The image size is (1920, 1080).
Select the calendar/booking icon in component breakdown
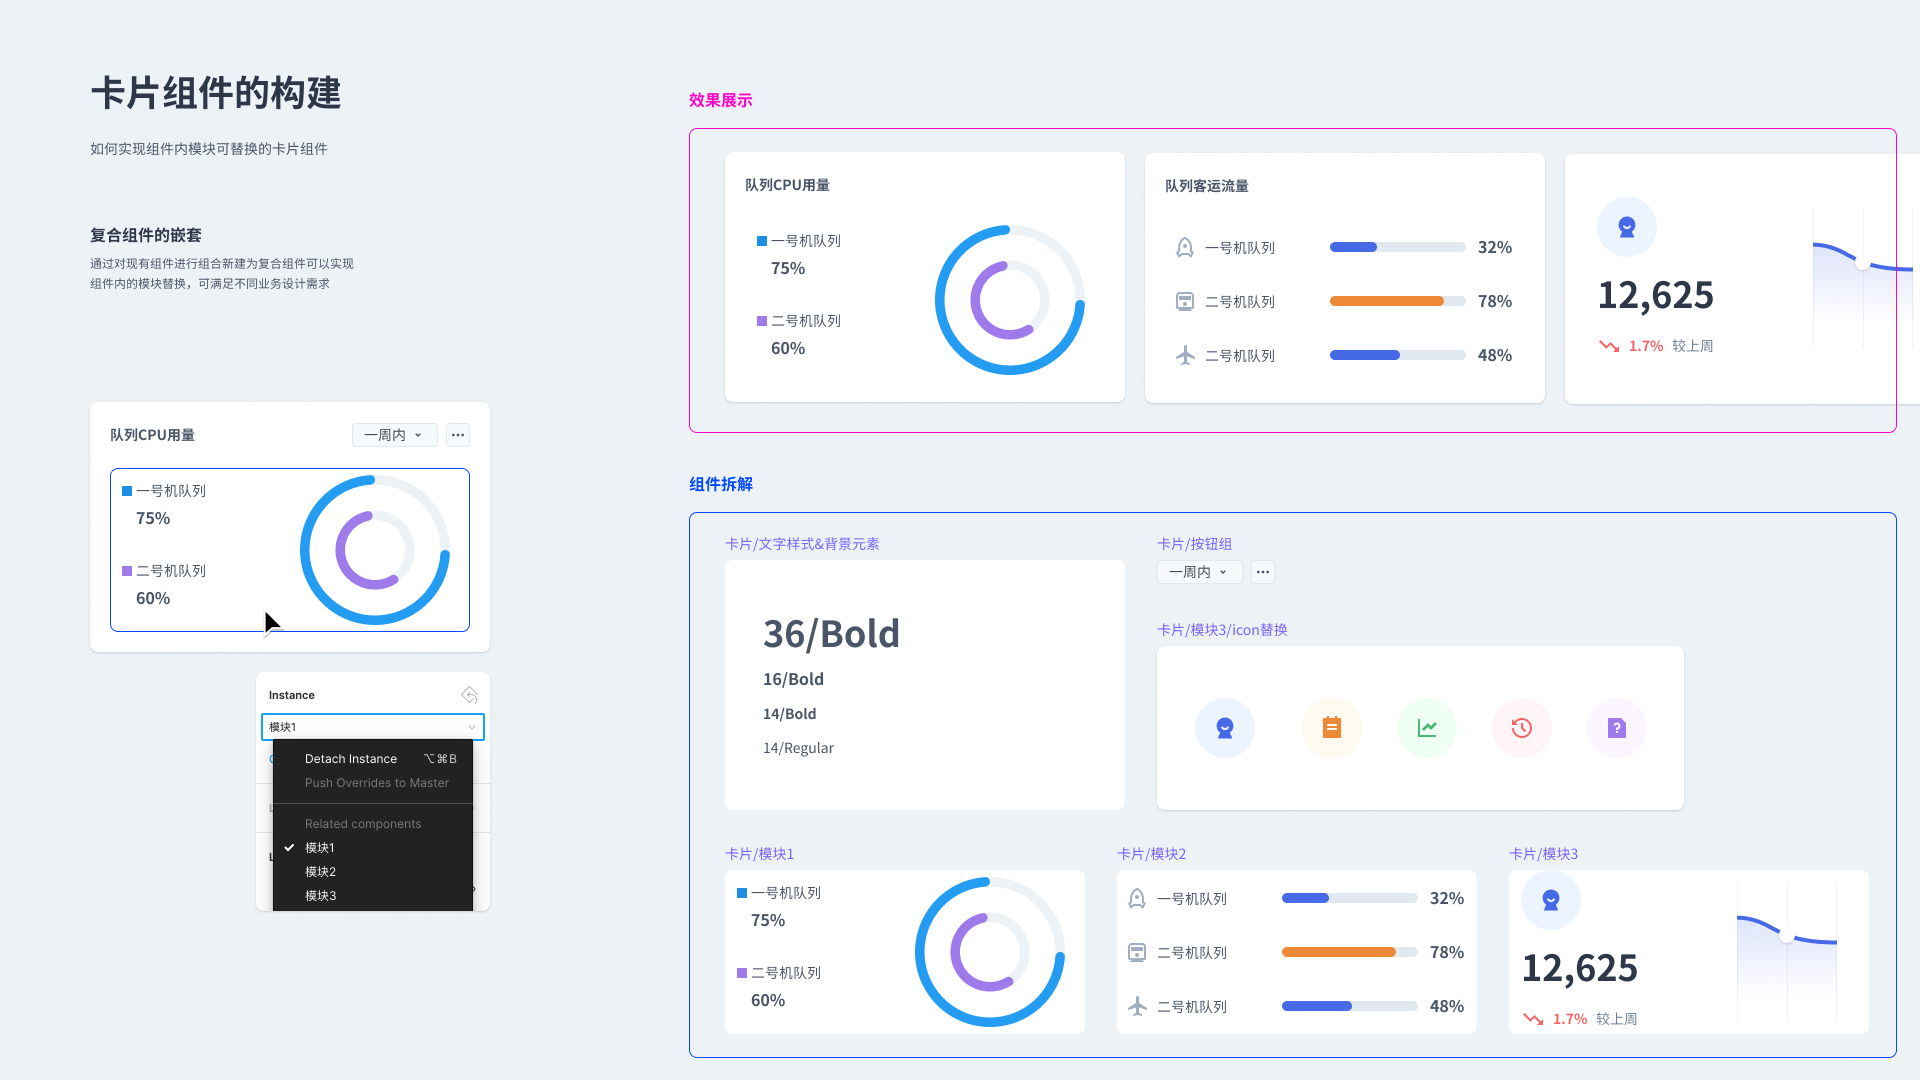(1331, 727)
